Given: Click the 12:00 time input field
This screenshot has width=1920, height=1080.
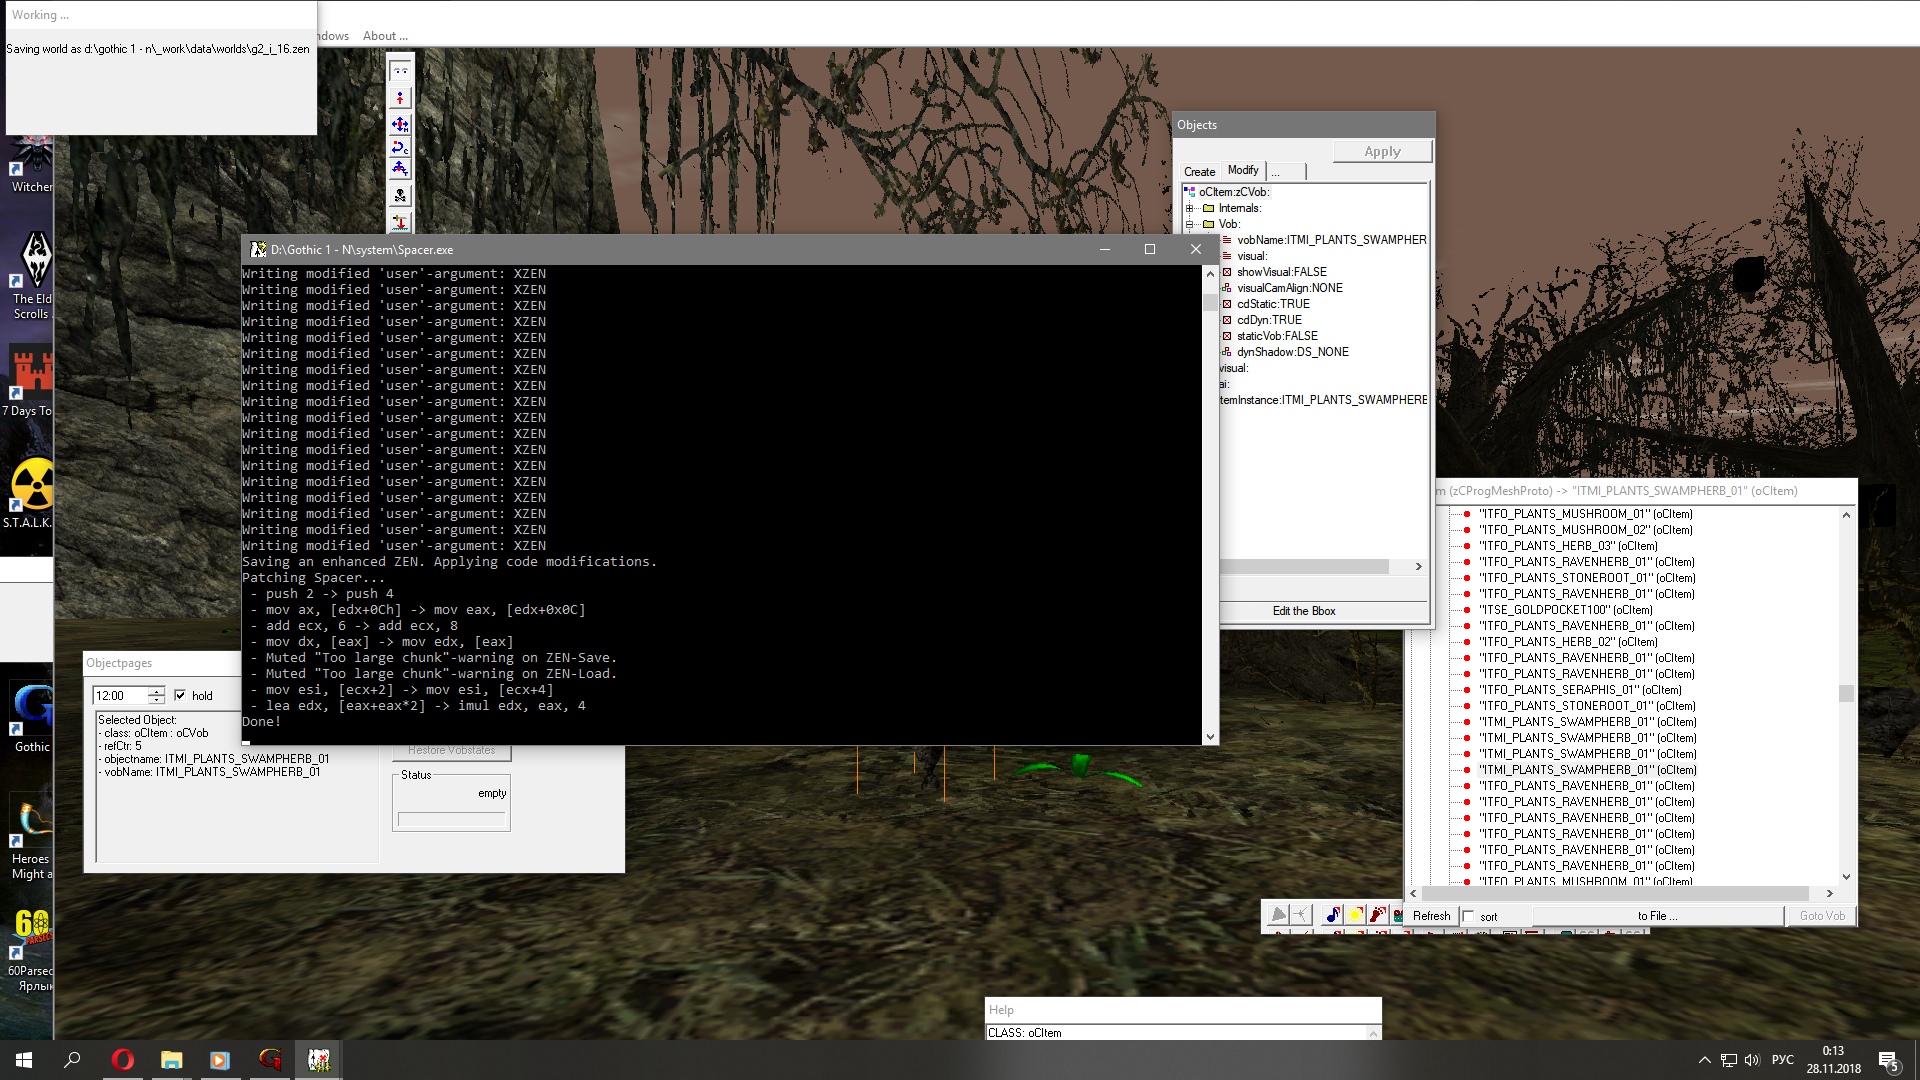Looking at the screenshot, I should [x=120, y=695].
